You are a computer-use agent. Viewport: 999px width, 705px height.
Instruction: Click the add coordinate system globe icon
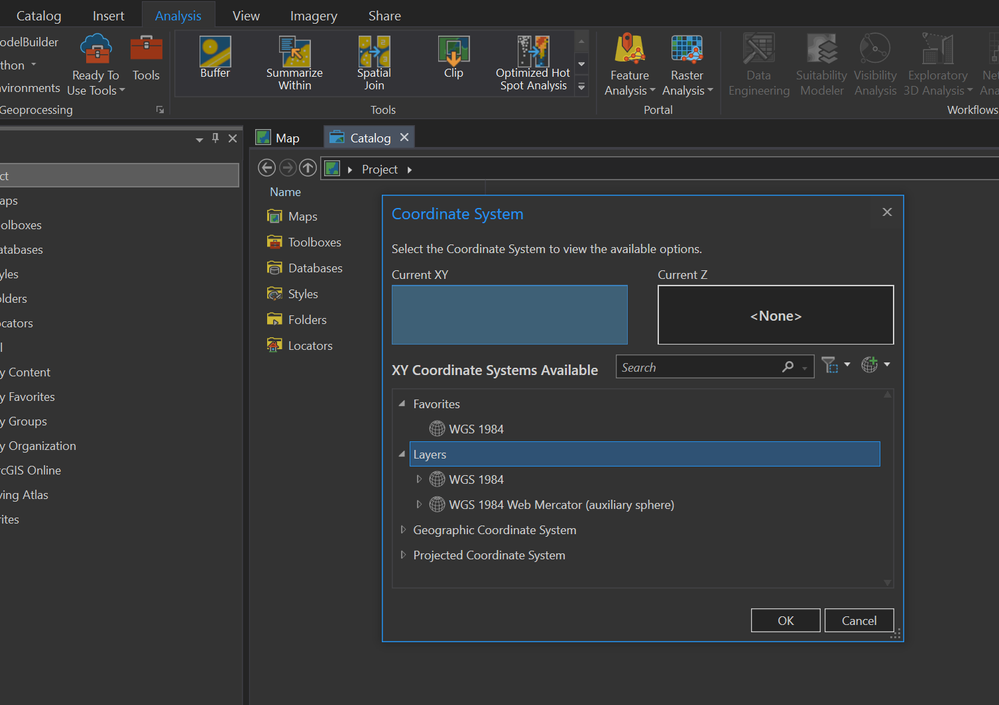869,366
